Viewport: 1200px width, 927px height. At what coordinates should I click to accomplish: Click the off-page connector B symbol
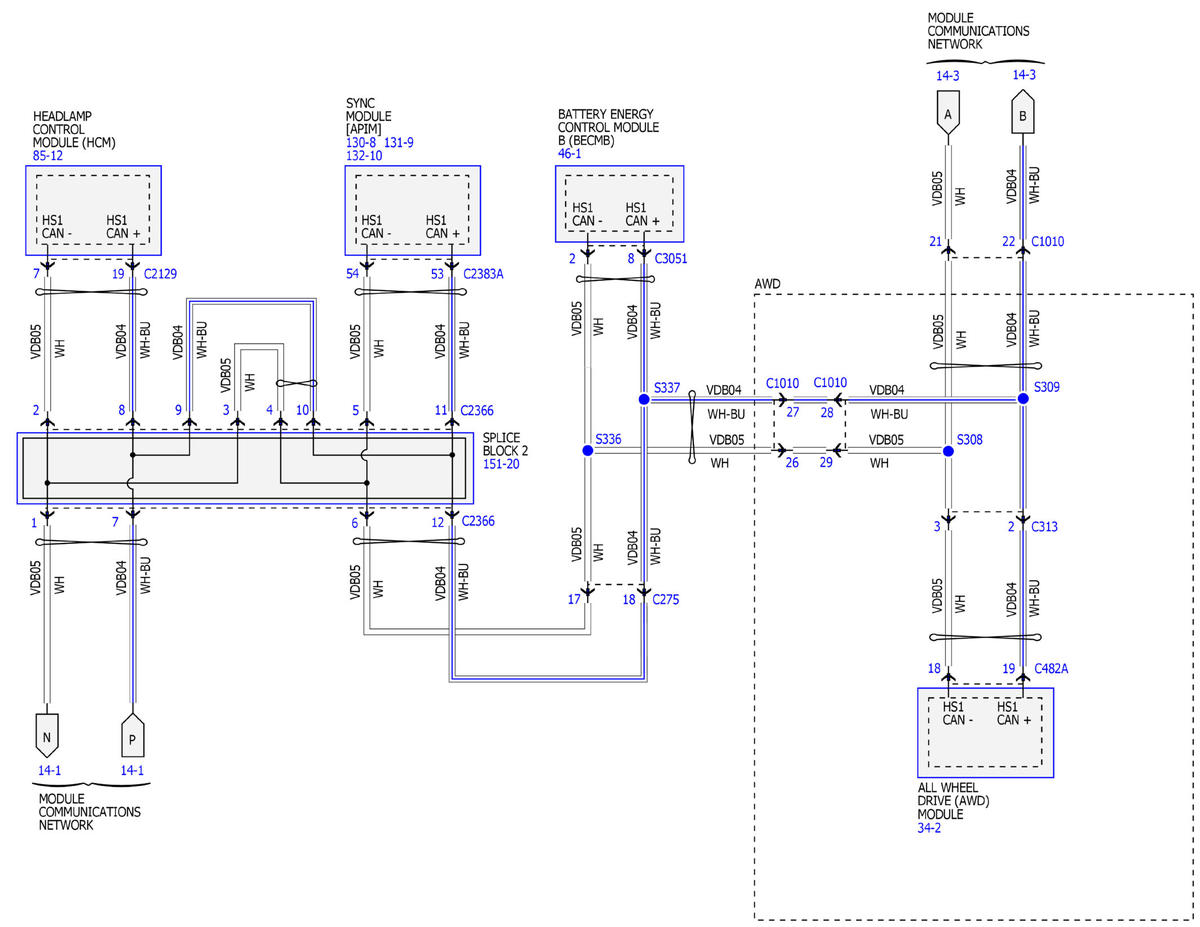click(x=1022, y=113)
